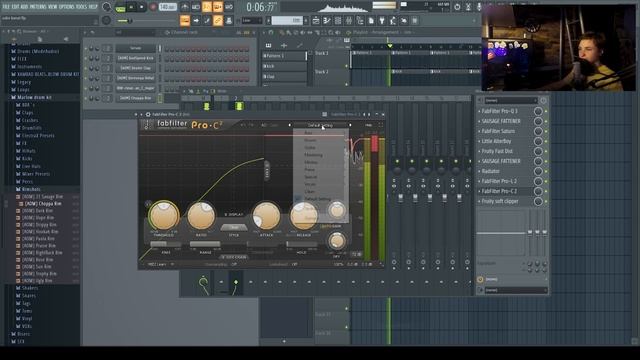Toggle FabFilter Saturn slot enable LED
This screenshot has width=640, height=360.
pos(546,131)
